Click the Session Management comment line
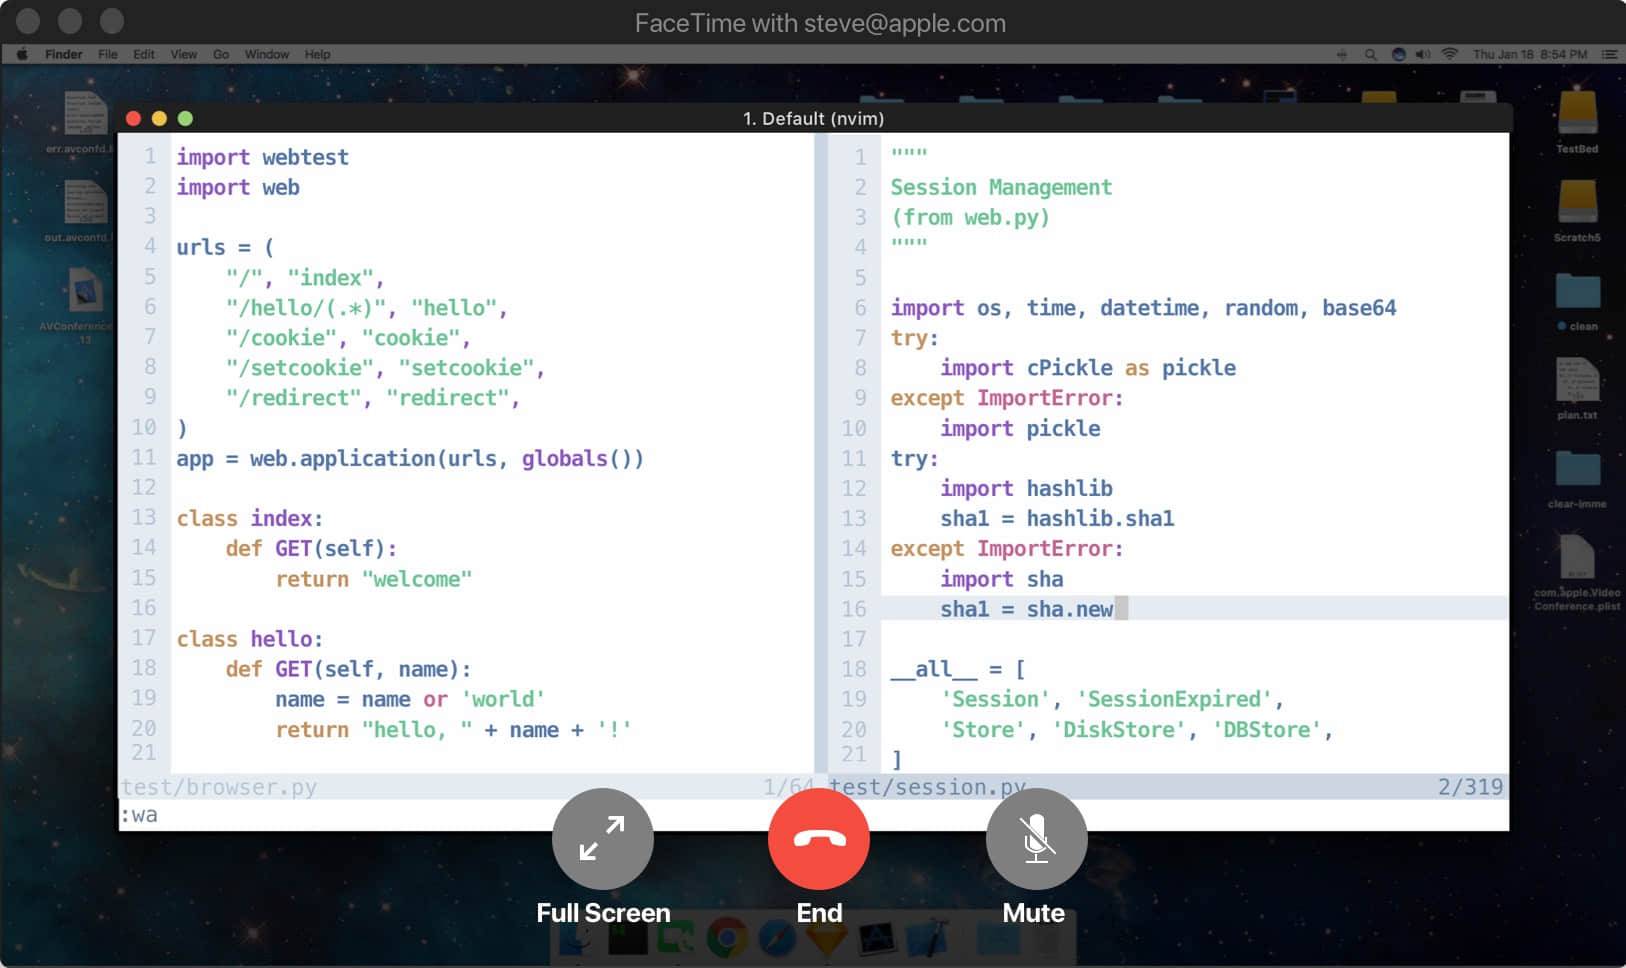This screenshot has height=968, width=1626. pyautogui.click(x=1001, y=187)
